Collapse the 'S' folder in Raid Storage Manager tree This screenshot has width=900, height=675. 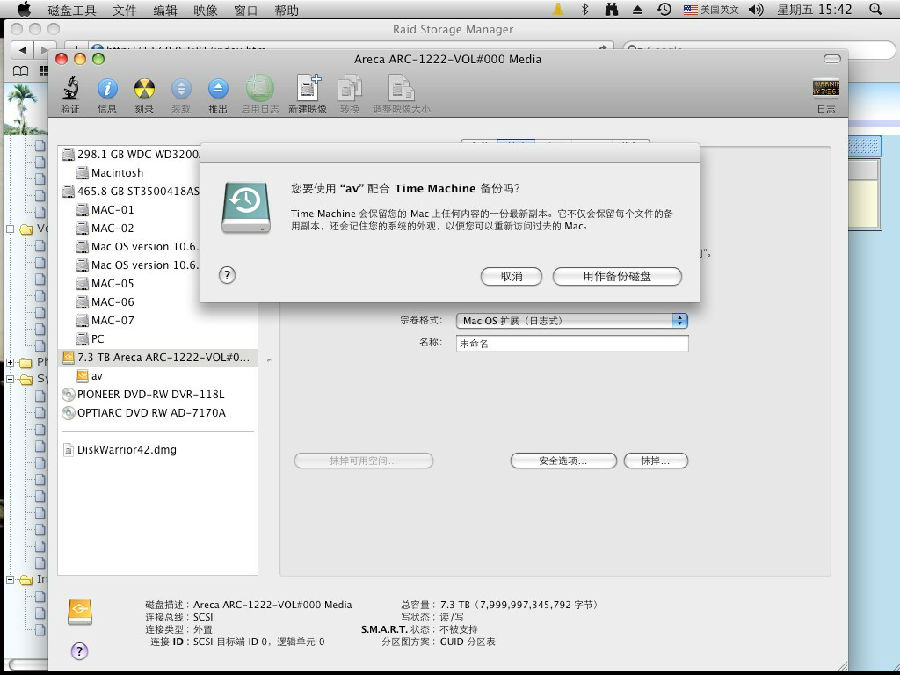10,379
